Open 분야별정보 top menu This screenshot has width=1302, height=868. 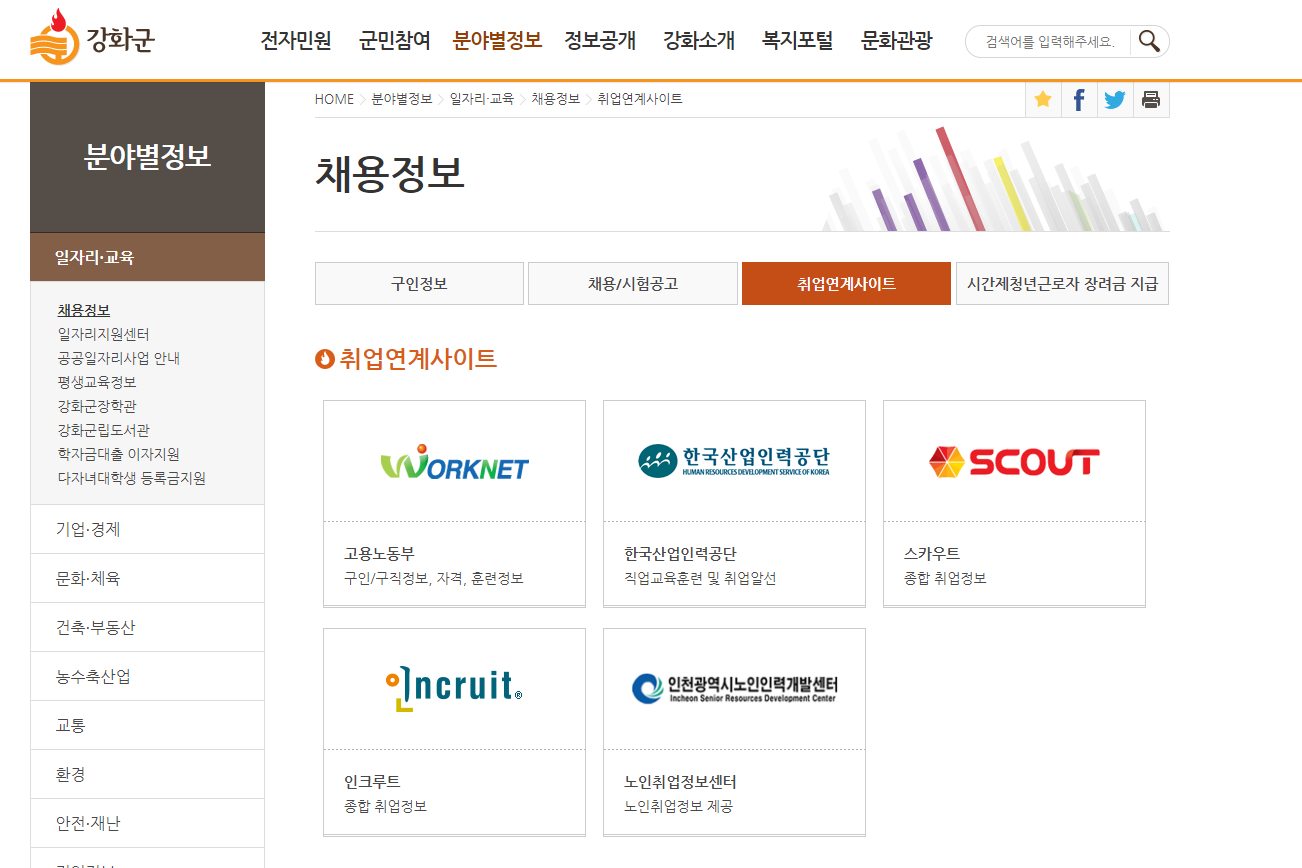pos(497,41)
